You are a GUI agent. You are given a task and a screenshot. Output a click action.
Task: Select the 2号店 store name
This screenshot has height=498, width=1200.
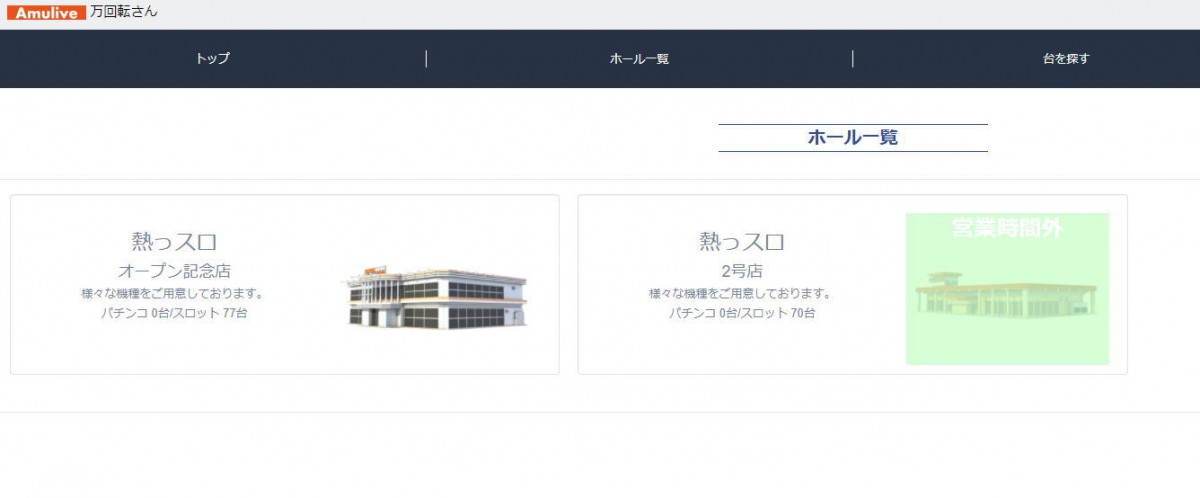point(742,271)
